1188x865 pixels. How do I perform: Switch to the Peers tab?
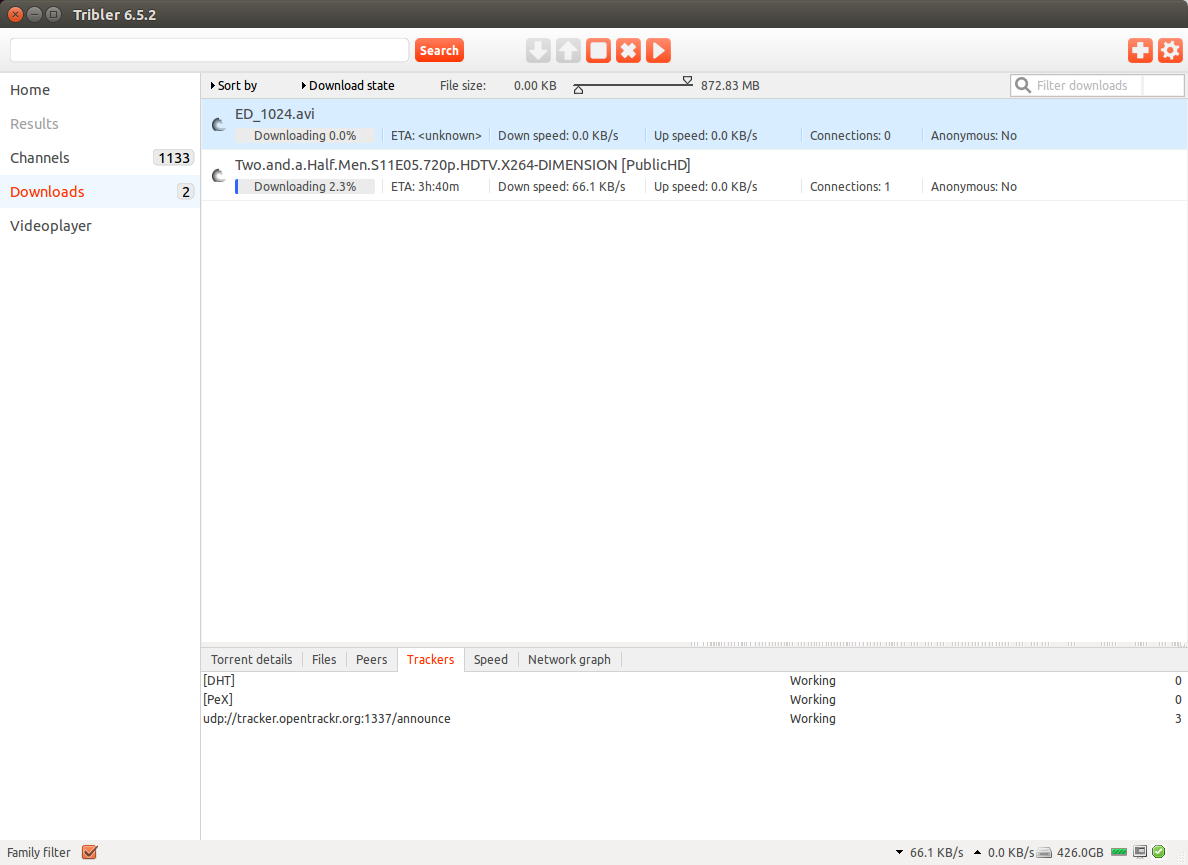point(371,660)
